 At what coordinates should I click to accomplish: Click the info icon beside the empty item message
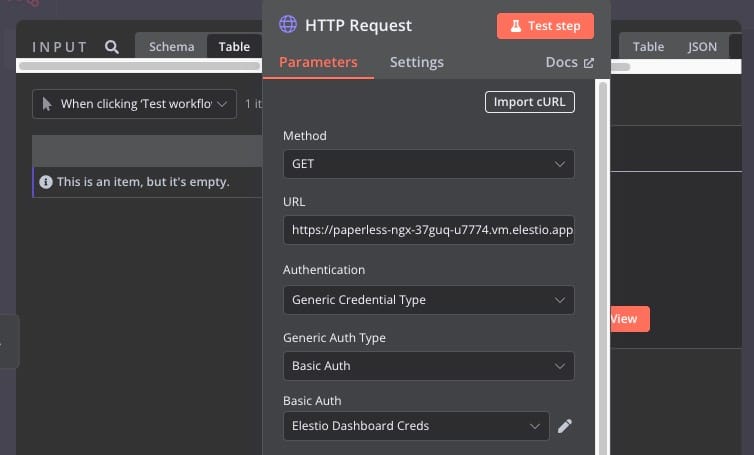coord(45,182)
